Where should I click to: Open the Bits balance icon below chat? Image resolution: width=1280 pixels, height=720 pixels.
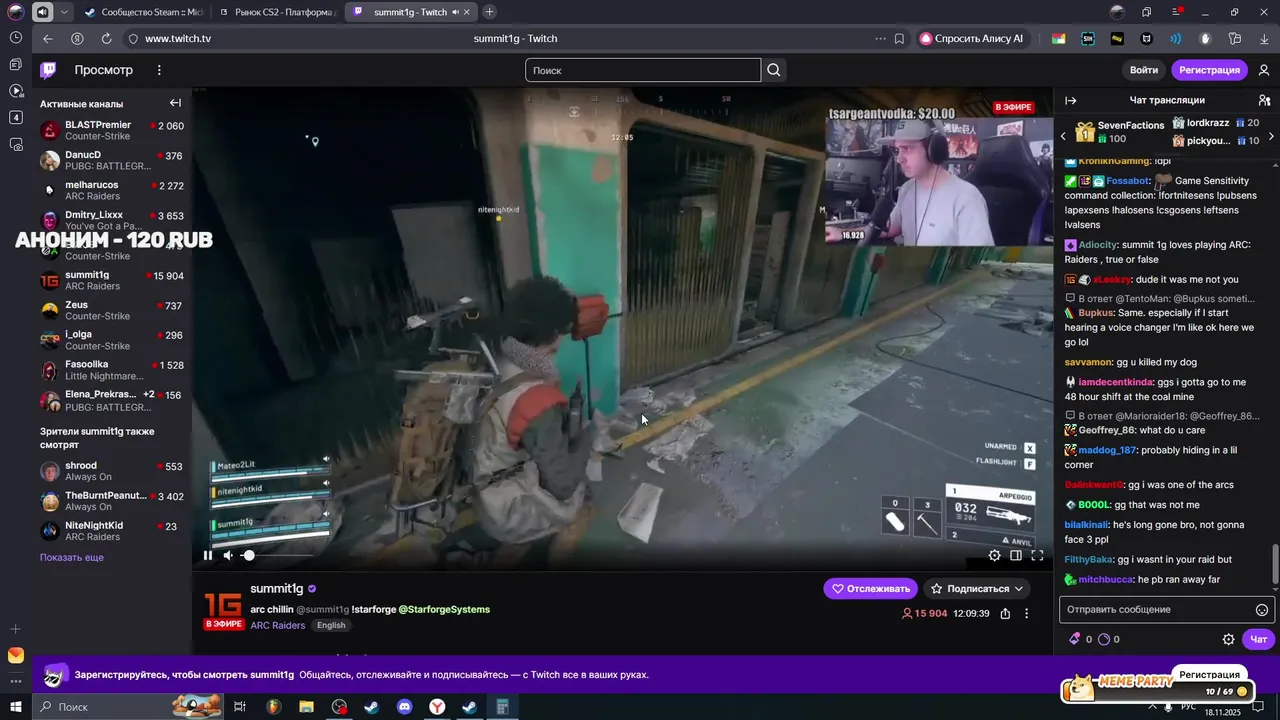pos(1075,639)
